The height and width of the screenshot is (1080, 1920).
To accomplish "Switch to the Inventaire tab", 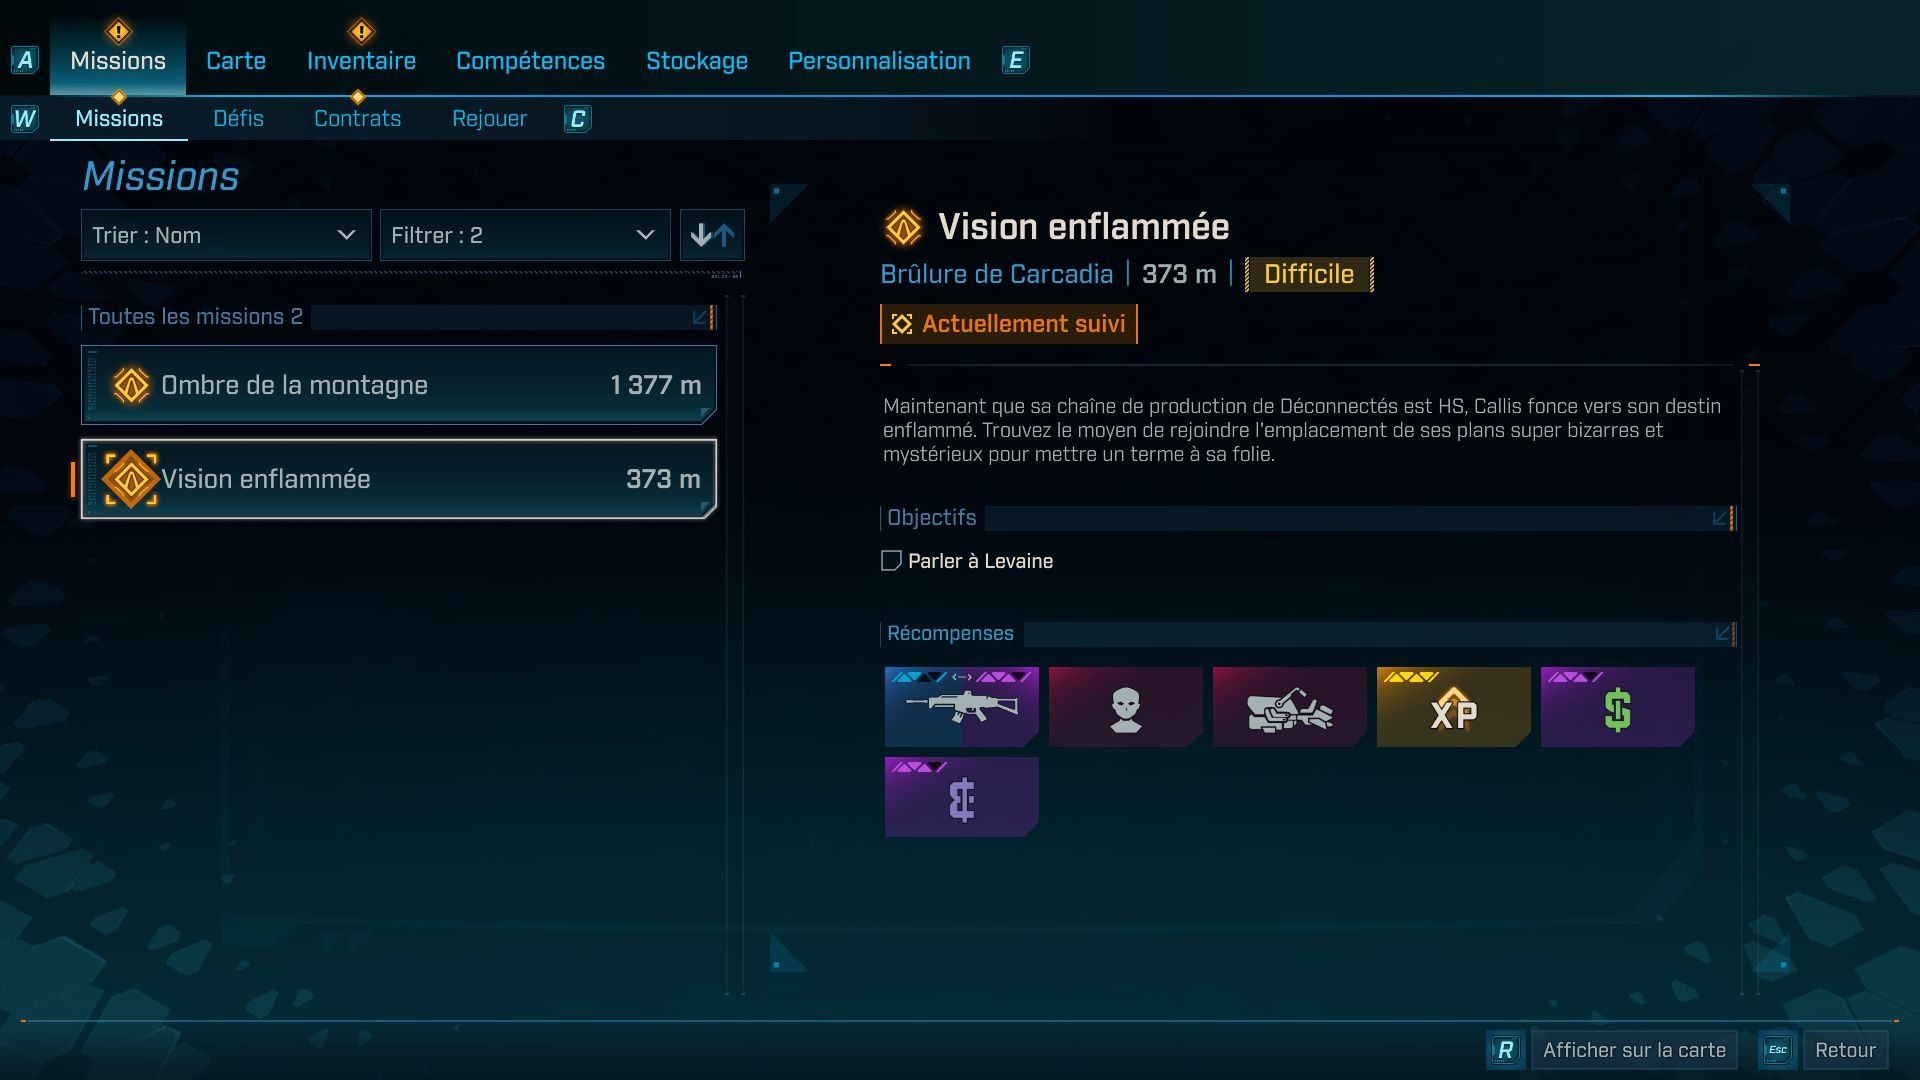I will [x=361, y=60].
